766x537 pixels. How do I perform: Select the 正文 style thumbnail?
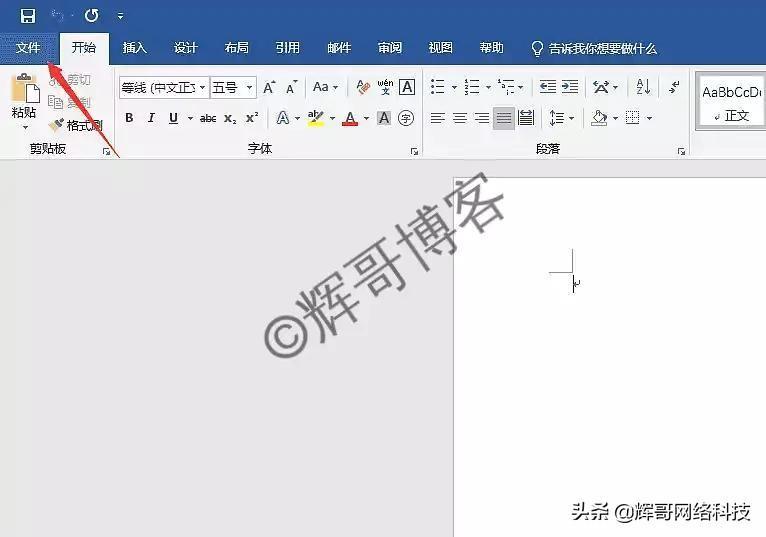[x=731, y=103]
